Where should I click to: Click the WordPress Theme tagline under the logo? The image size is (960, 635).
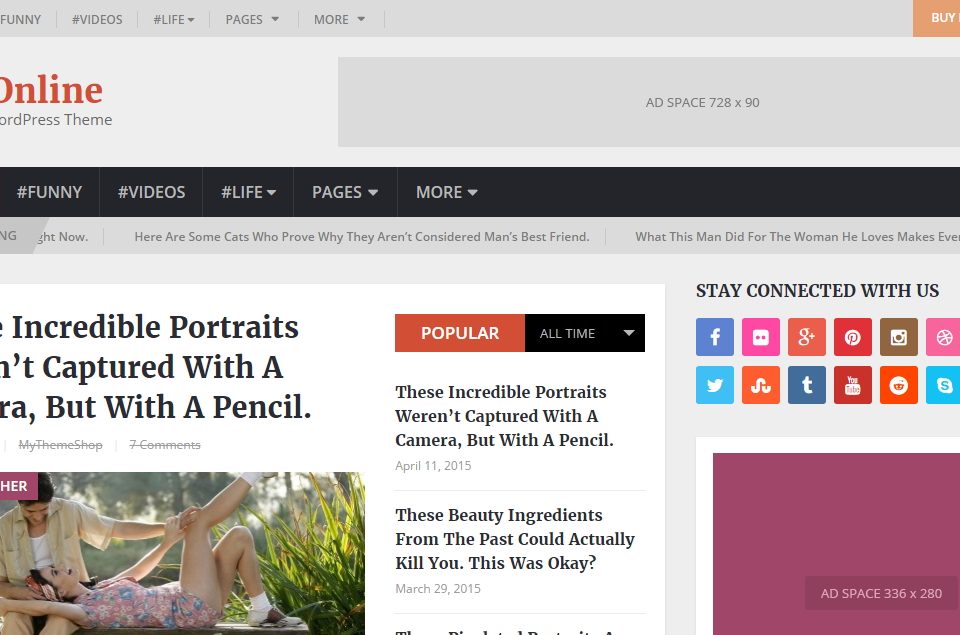coord(56,119)
